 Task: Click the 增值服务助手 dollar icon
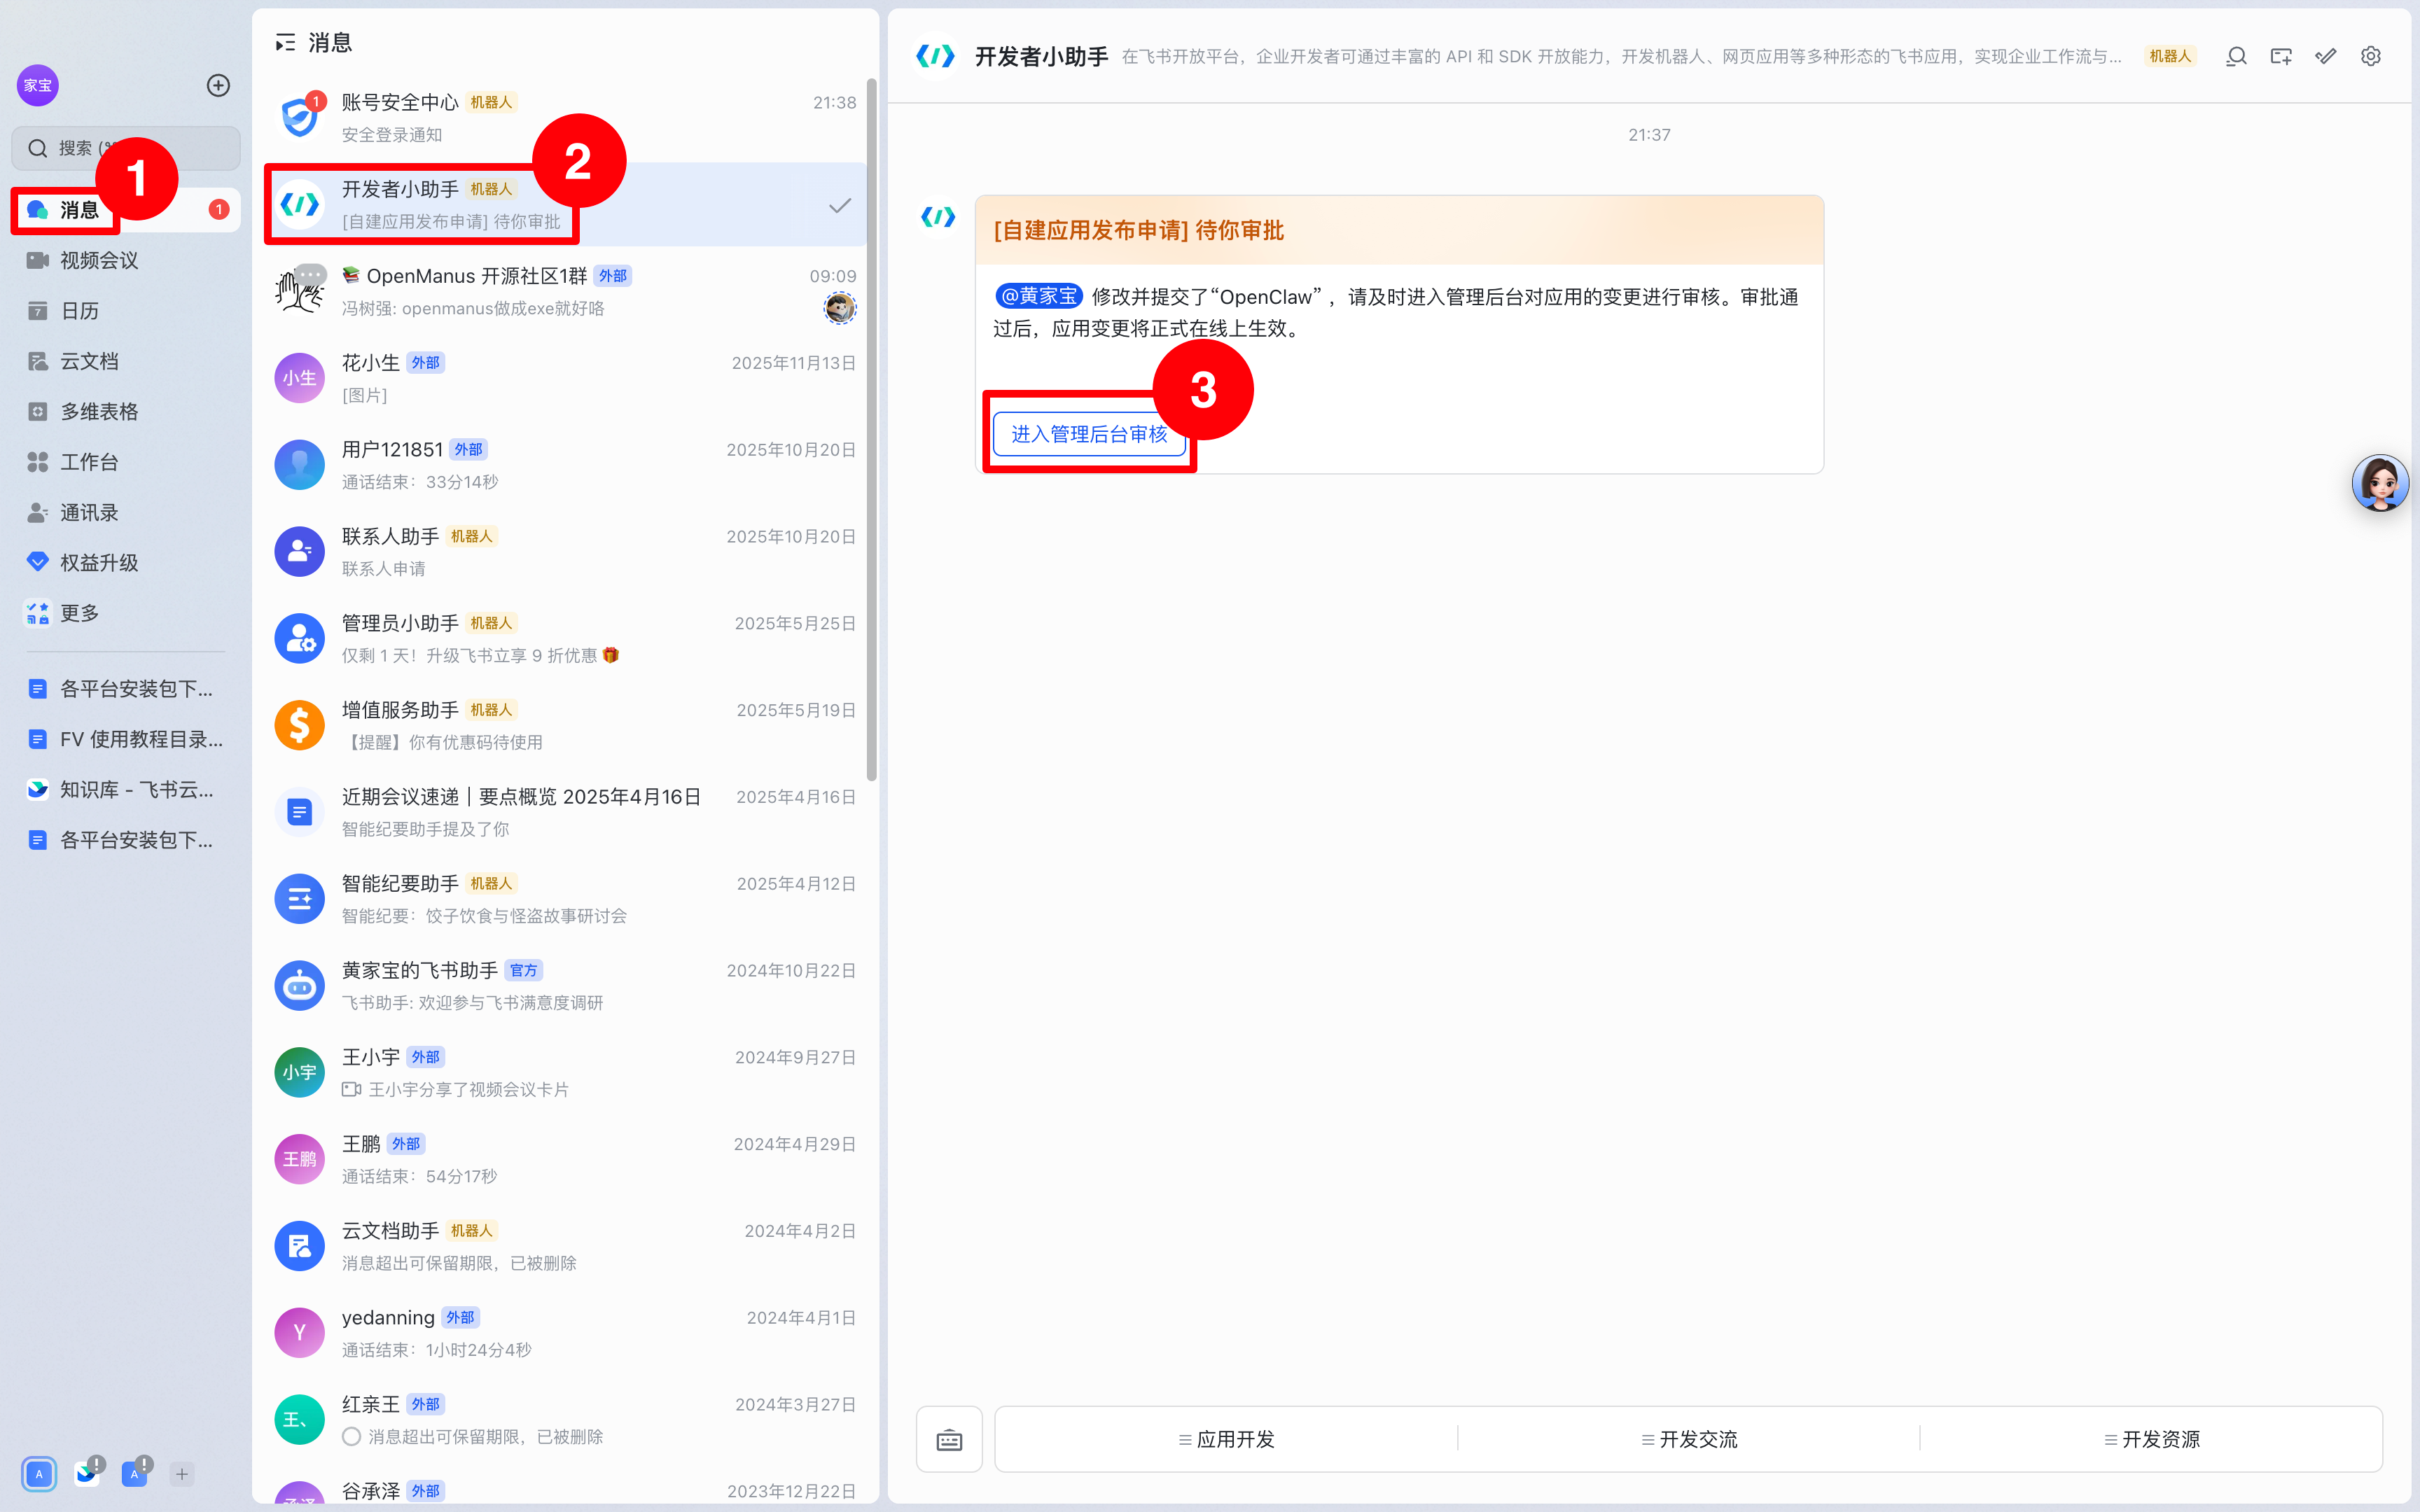pyautogui.click(x=299, y=725)
